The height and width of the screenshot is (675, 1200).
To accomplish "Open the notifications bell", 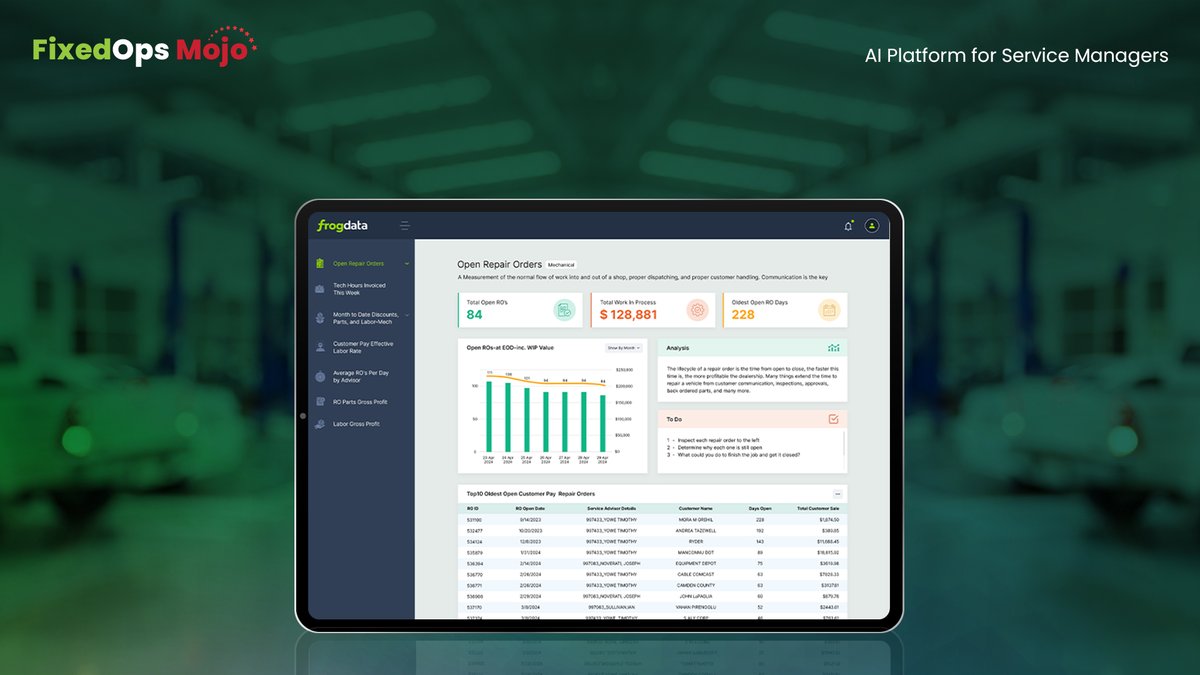I will click(848, 226).
